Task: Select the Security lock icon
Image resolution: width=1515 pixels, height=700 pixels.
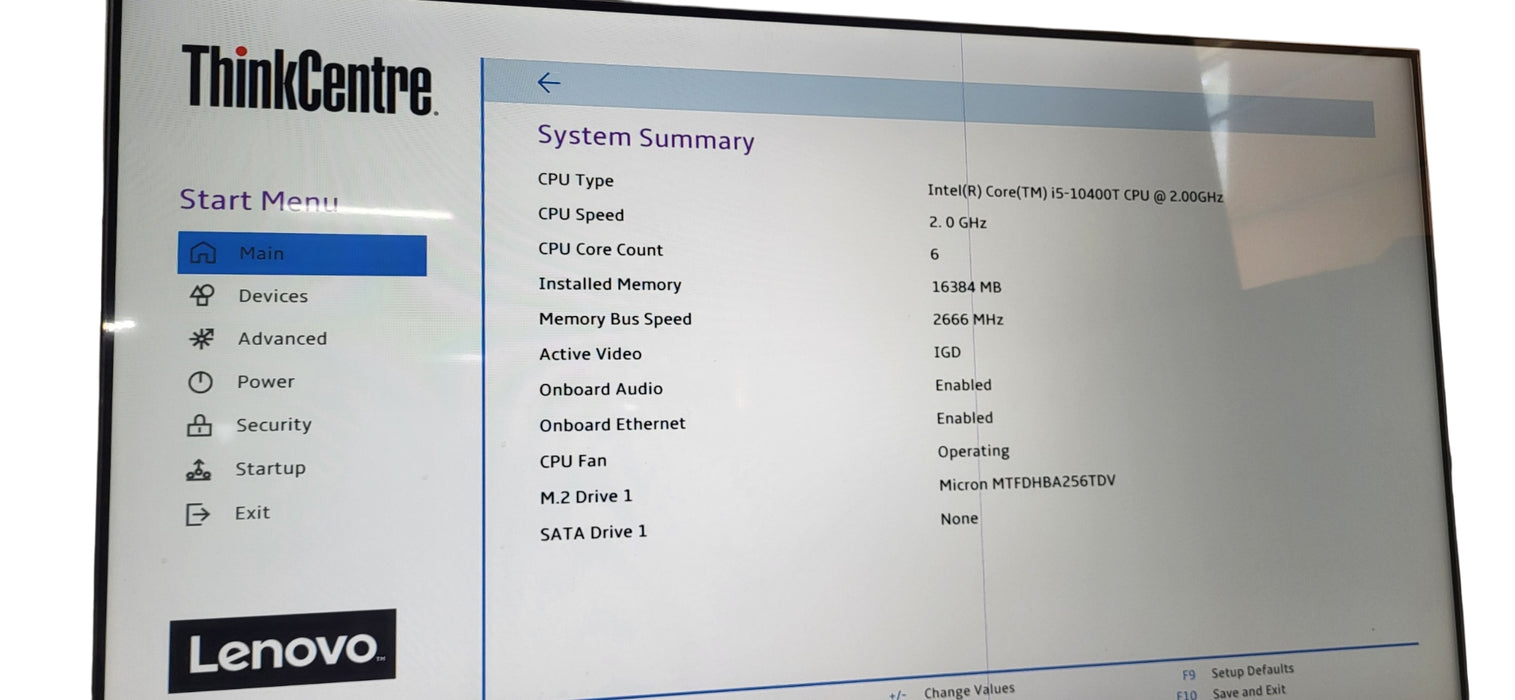Action: [199, 425]
